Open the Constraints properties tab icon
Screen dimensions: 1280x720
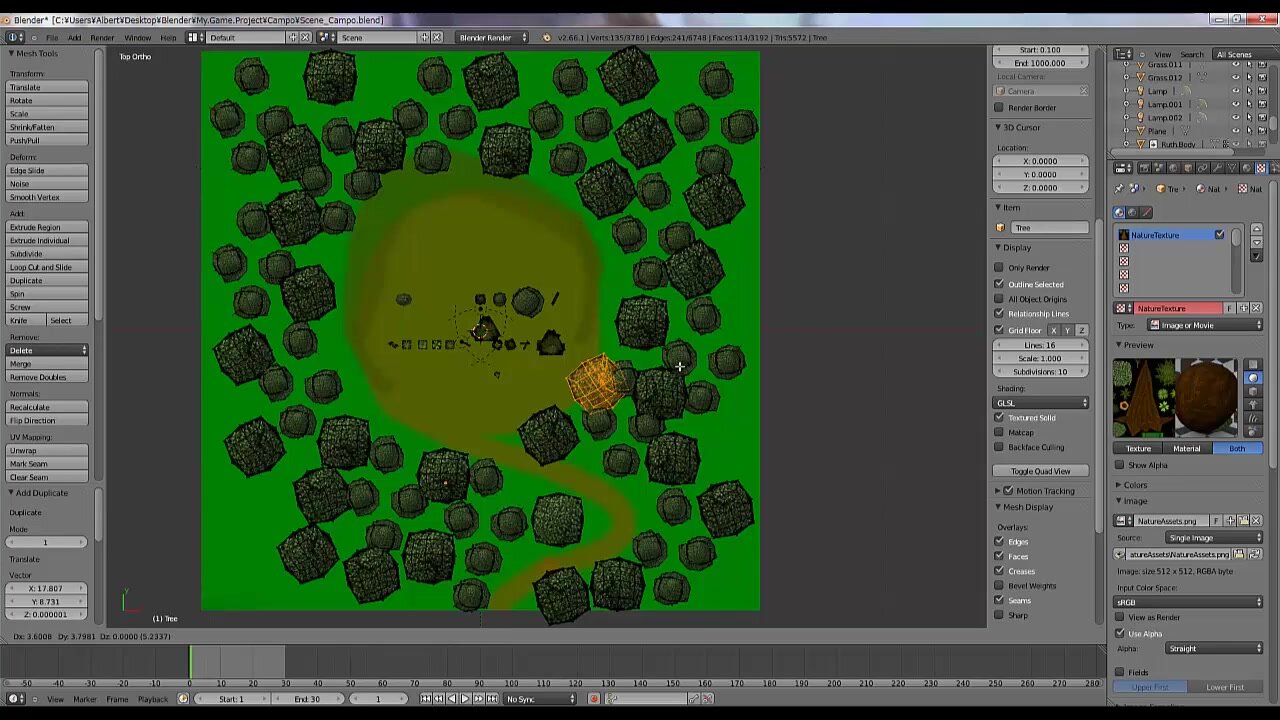tap(1202, 168)
